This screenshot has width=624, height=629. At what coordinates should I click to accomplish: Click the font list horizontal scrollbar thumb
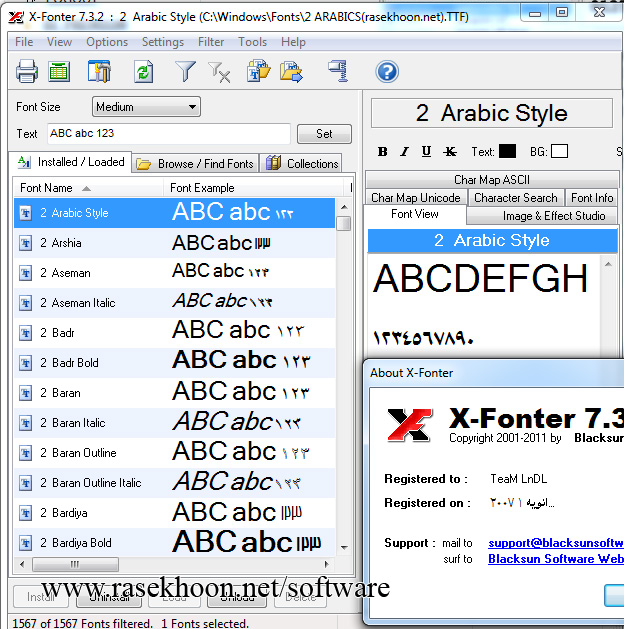coord(75,564)
